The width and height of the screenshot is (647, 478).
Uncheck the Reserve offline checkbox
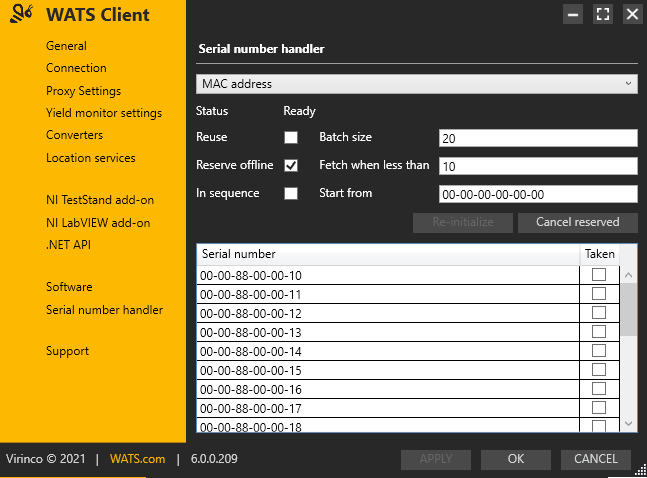click(x=291, y=166)
